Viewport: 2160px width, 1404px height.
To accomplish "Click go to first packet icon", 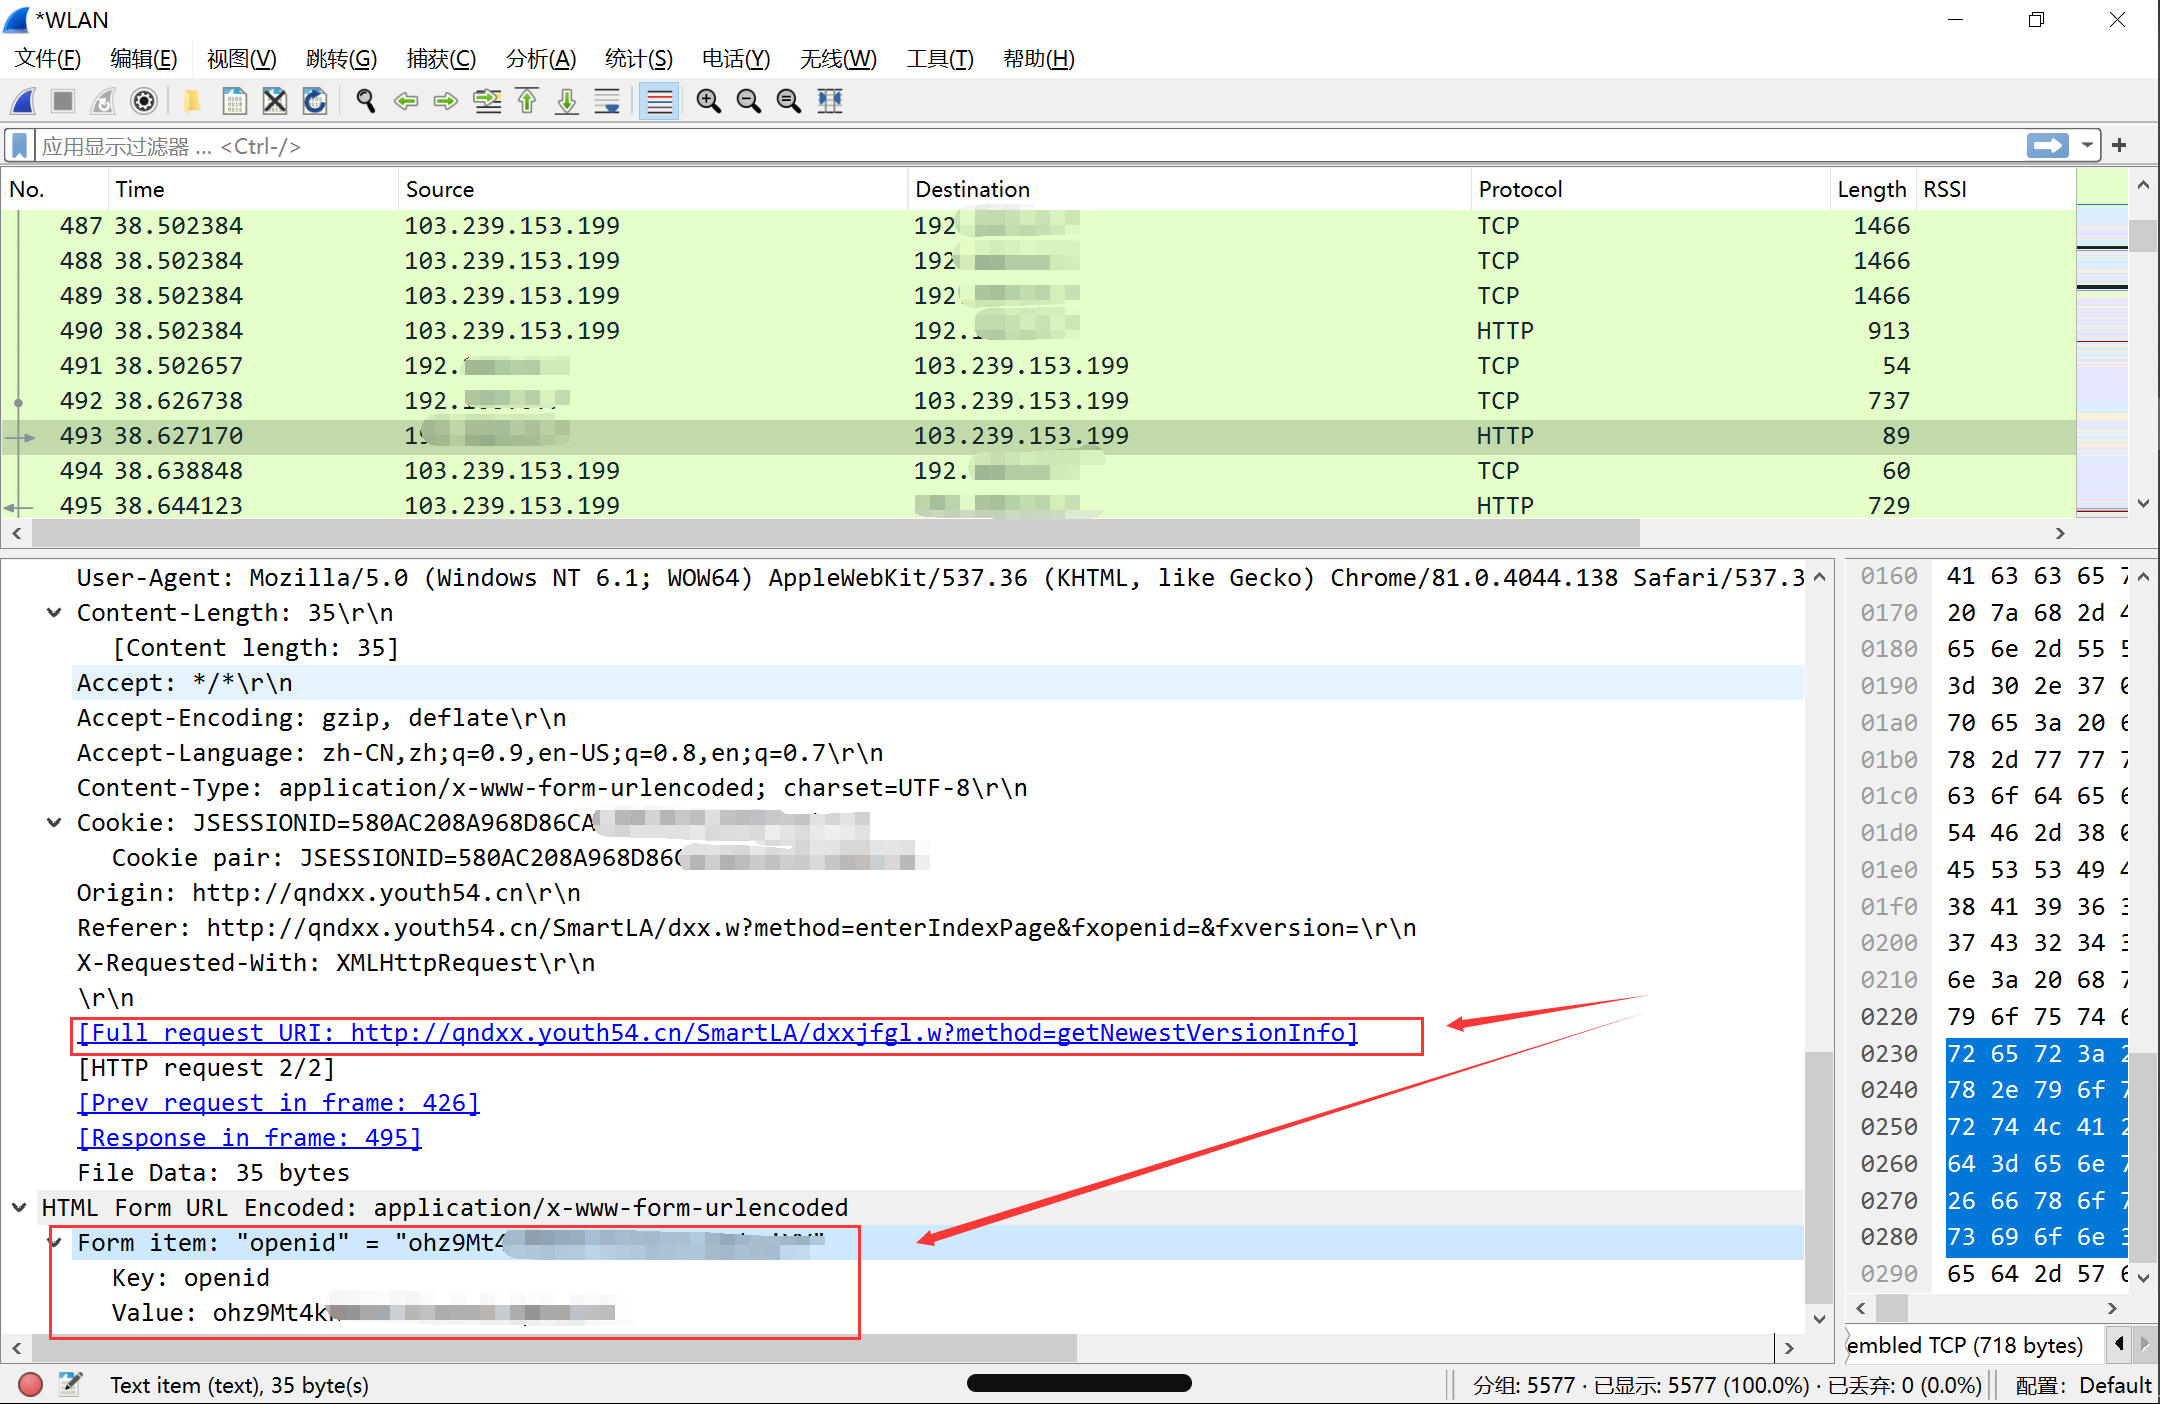I will click(x=527, y=101).
